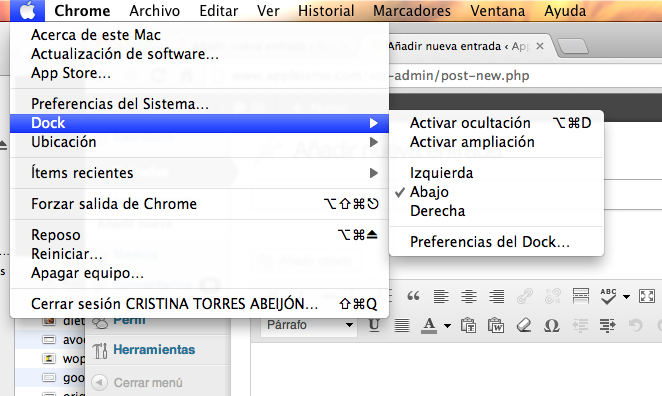662x396 pixels.
Task: Apply underline formatting
Action: coord(374,325)
